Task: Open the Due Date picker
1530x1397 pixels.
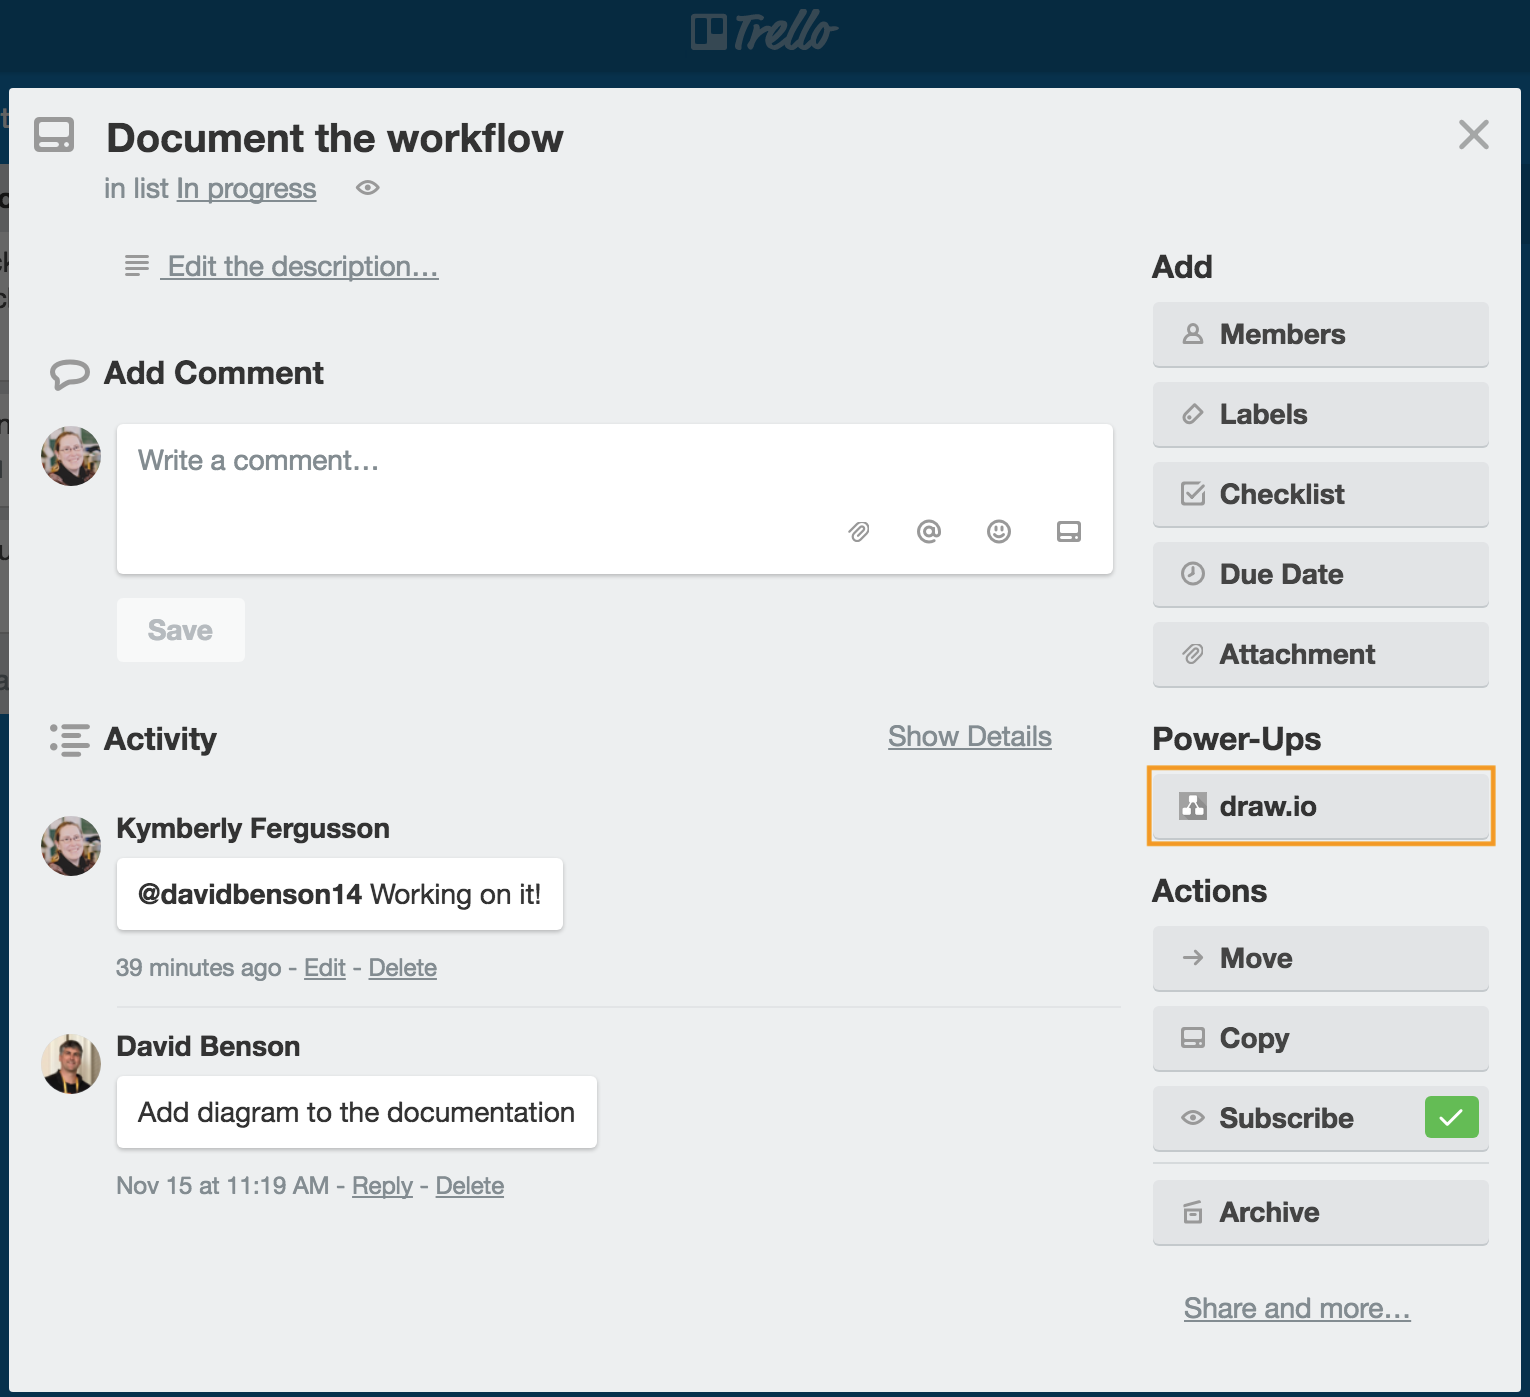Action: 1320,574
